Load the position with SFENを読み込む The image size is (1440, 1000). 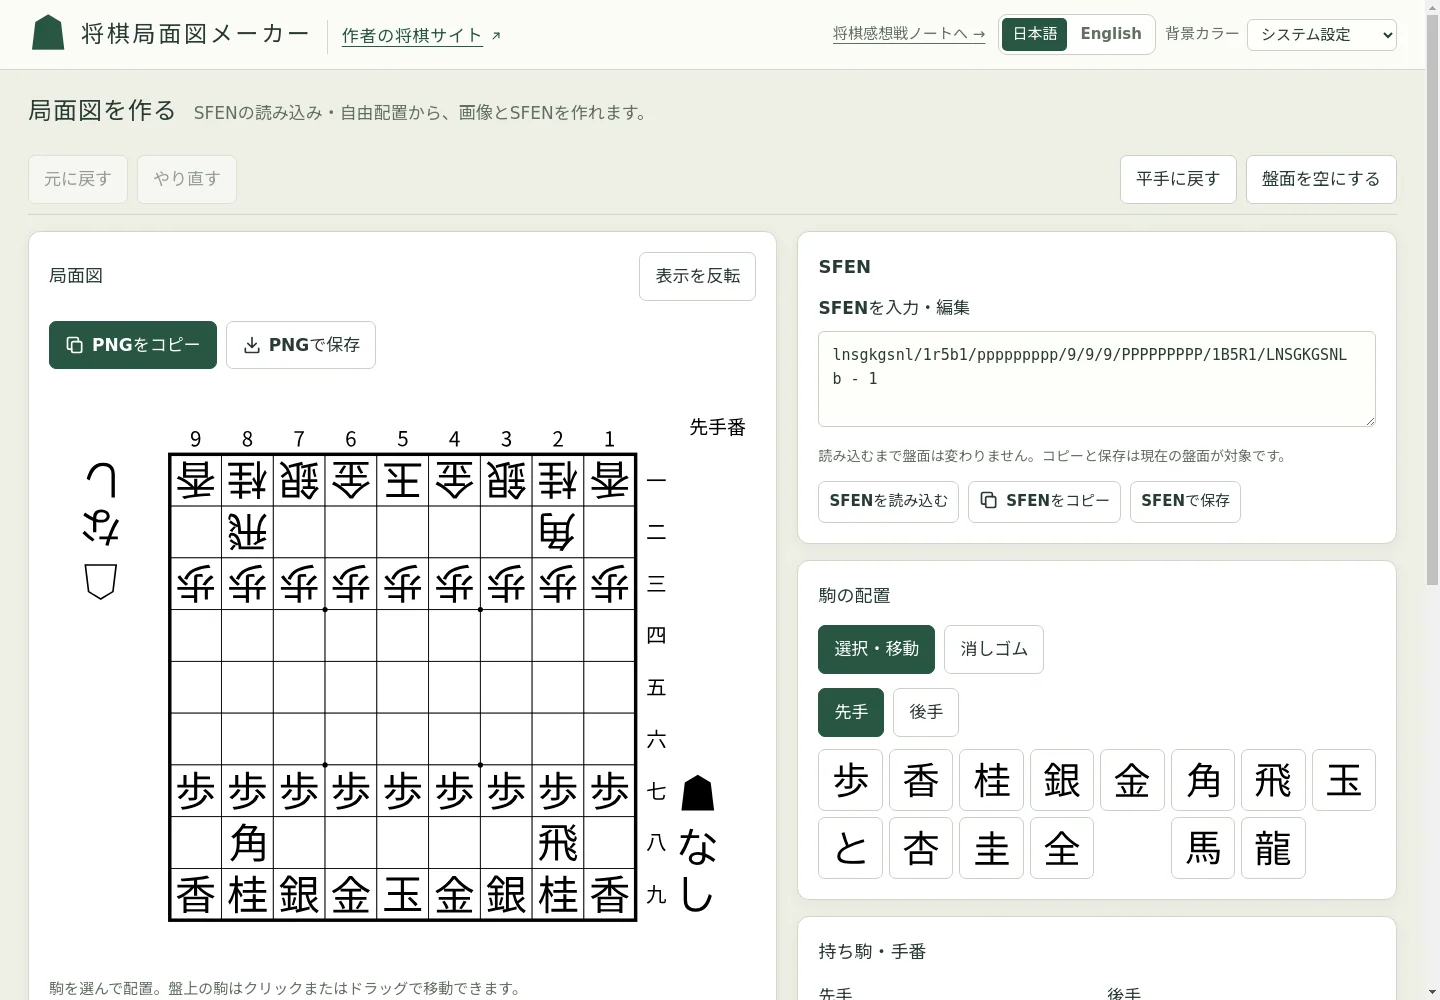coord(889,501)
